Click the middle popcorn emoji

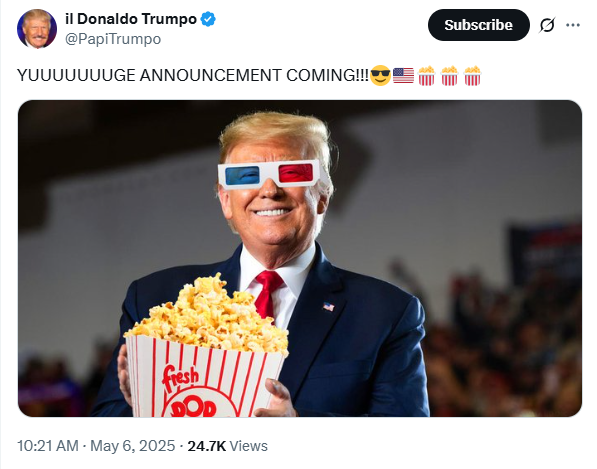click(x=449, y=75)
